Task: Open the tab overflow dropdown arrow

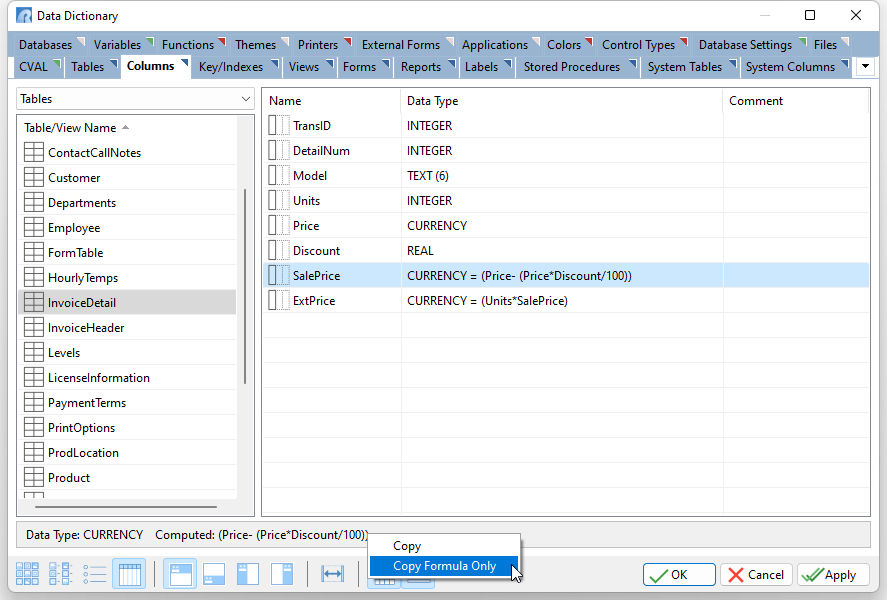Action: pos(865,66)
